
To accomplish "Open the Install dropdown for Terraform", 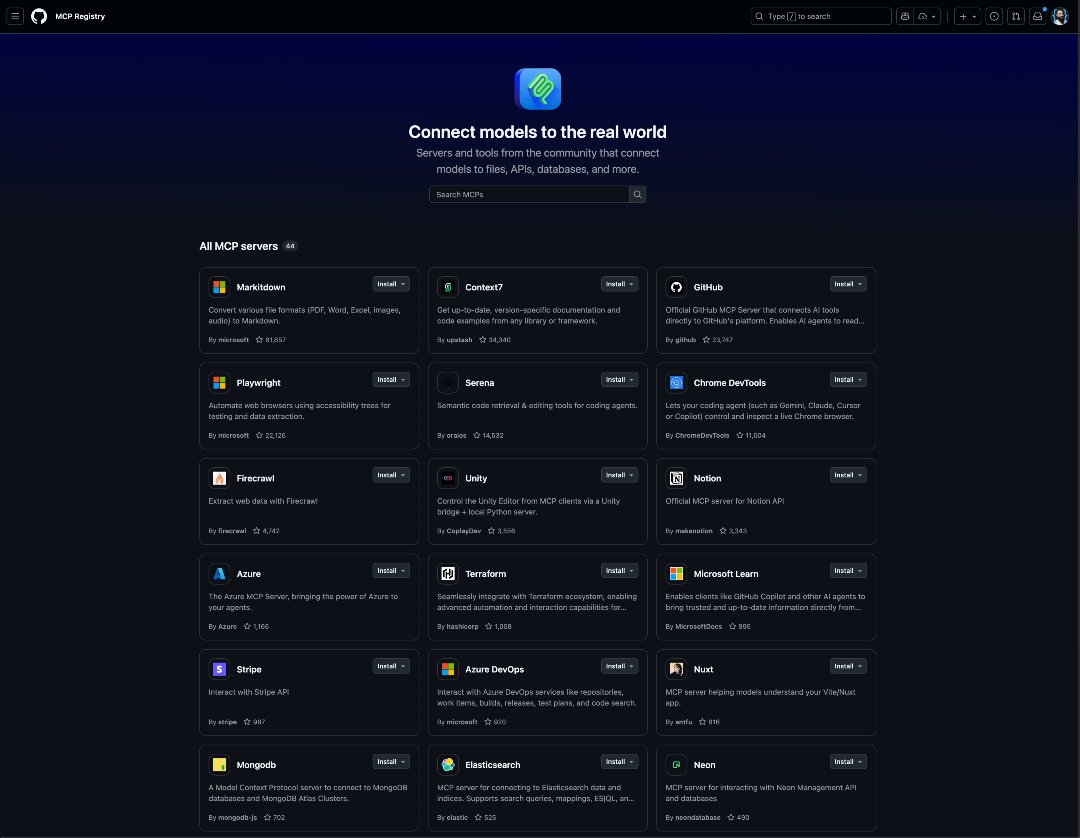I will [x=620, y=571].
